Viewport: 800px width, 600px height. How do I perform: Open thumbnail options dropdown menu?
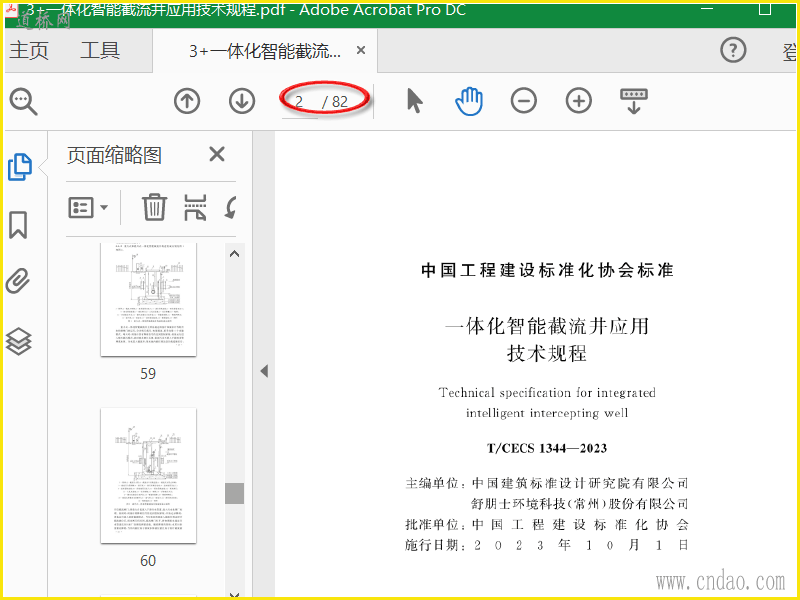(88, 208)
